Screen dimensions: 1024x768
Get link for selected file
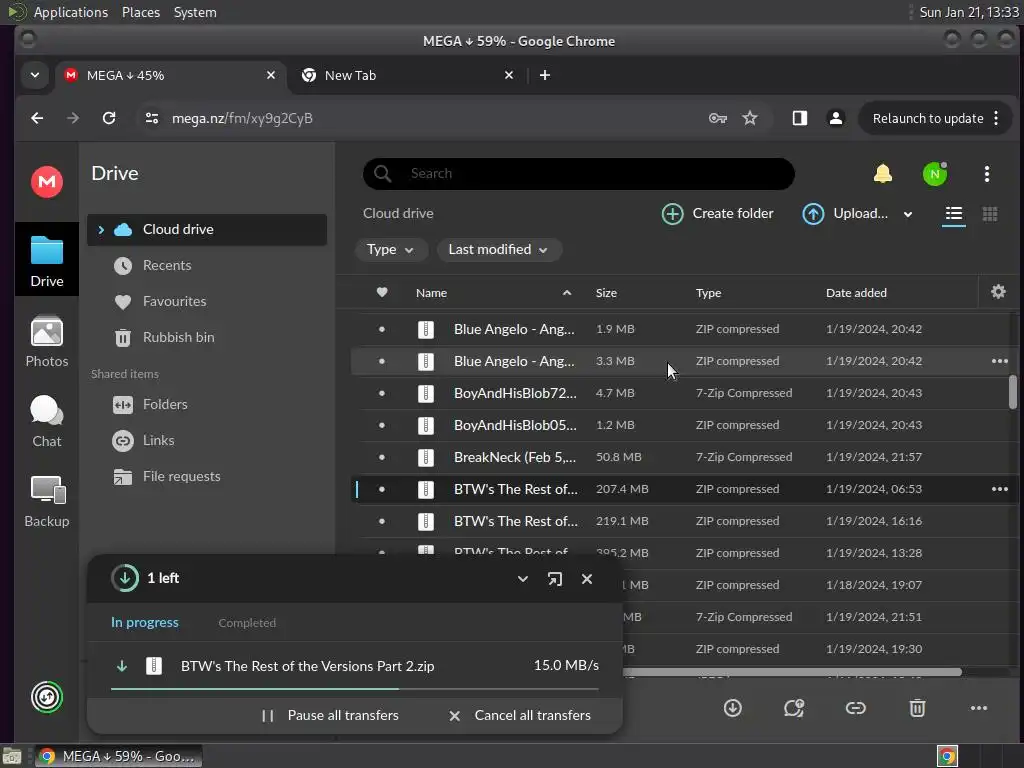[x=856, y=708]
